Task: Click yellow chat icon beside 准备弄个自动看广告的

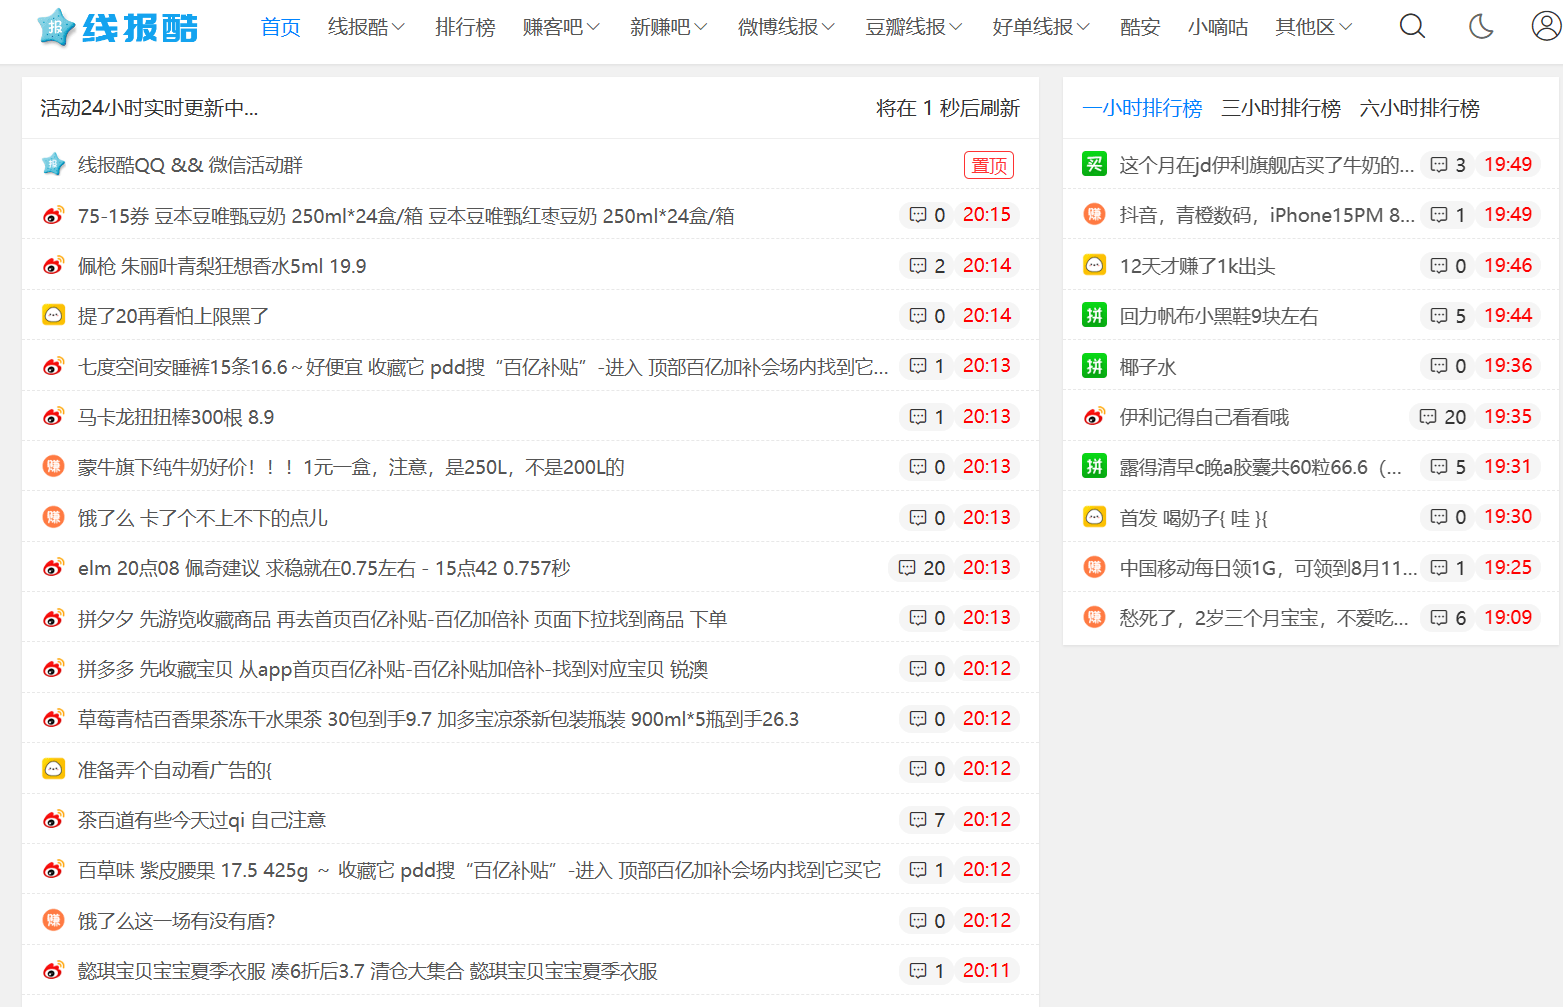Action: click(x=54, y=769)
